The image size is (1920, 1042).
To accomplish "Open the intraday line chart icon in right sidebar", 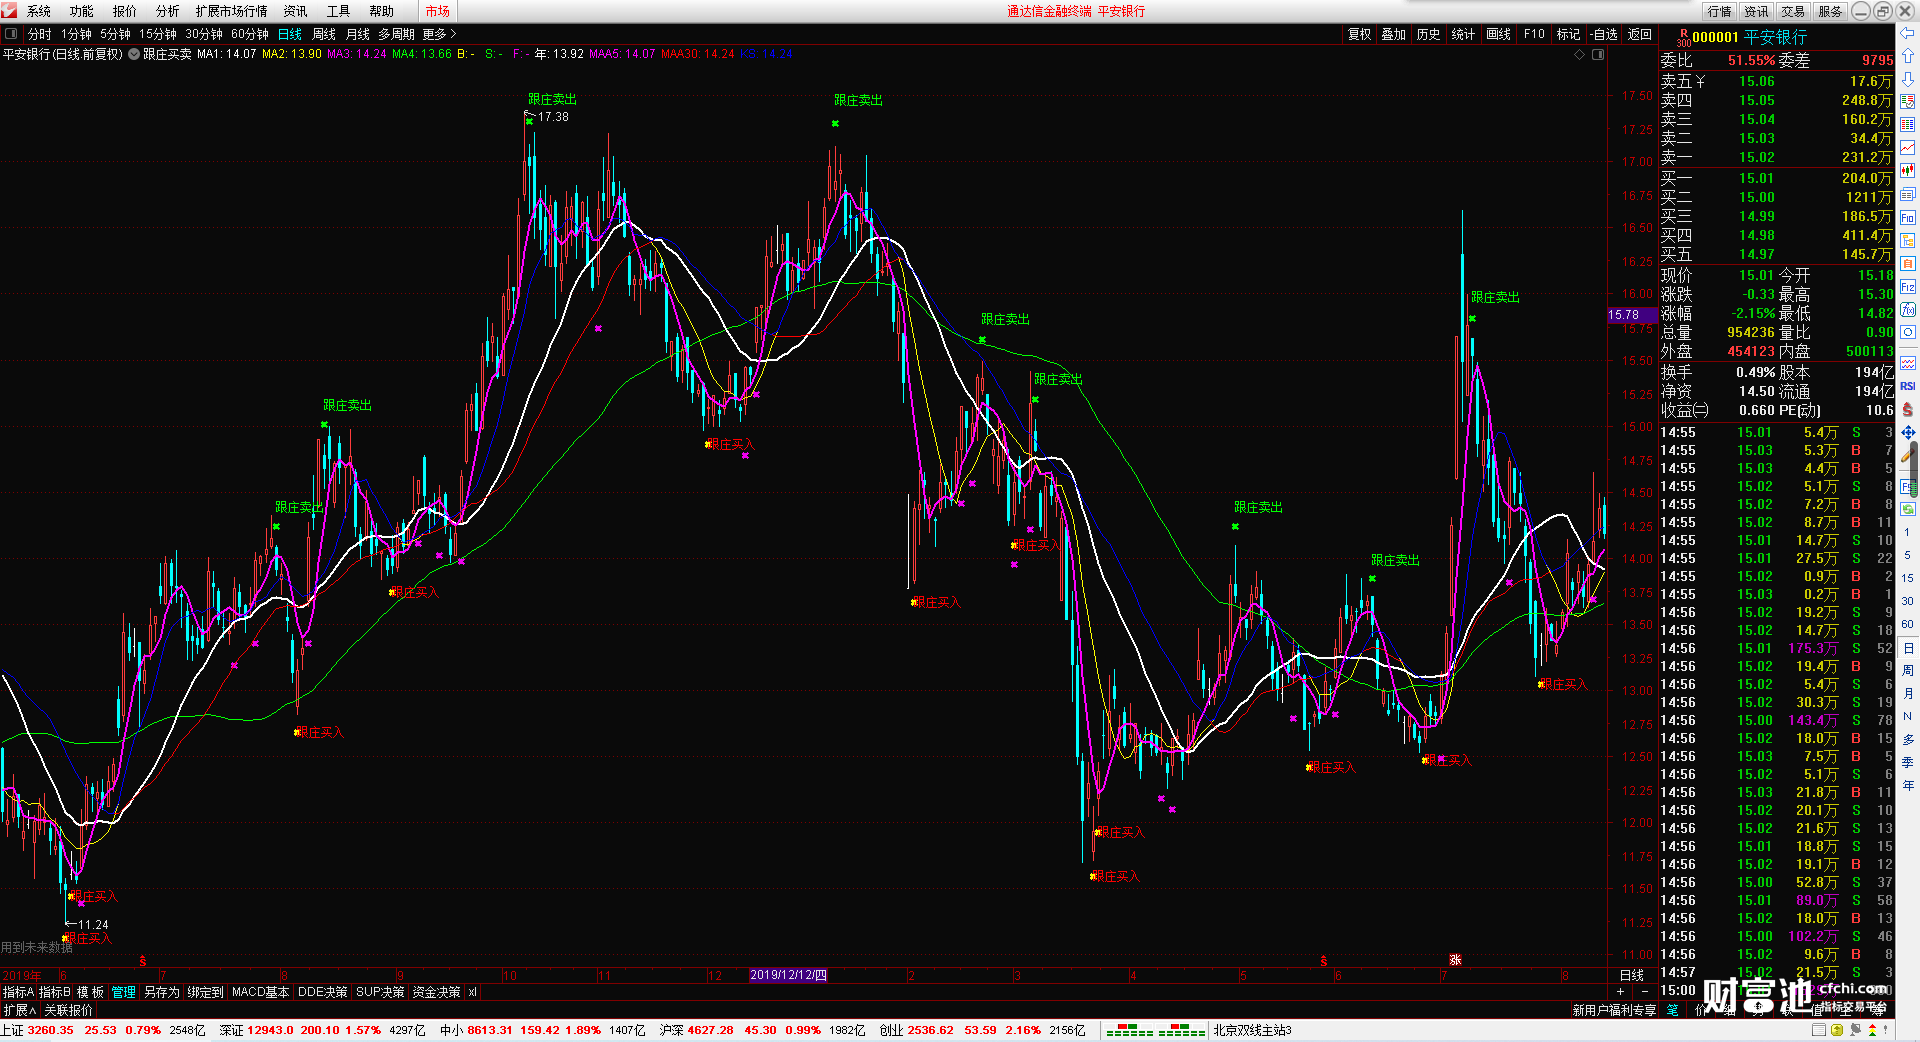I will [1907, 147].
